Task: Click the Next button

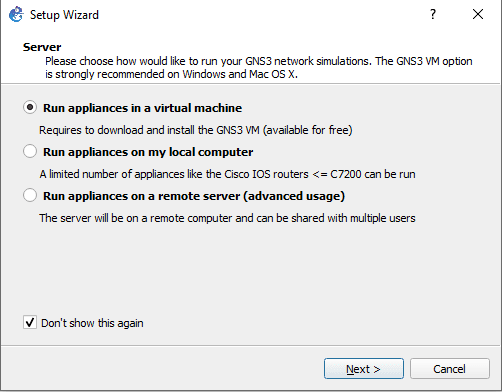Action: tap(364, 369)
